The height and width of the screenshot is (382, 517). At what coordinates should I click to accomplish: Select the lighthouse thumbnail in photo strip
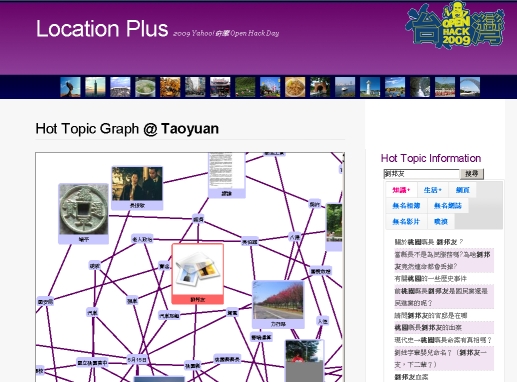(x=370, y=87)
